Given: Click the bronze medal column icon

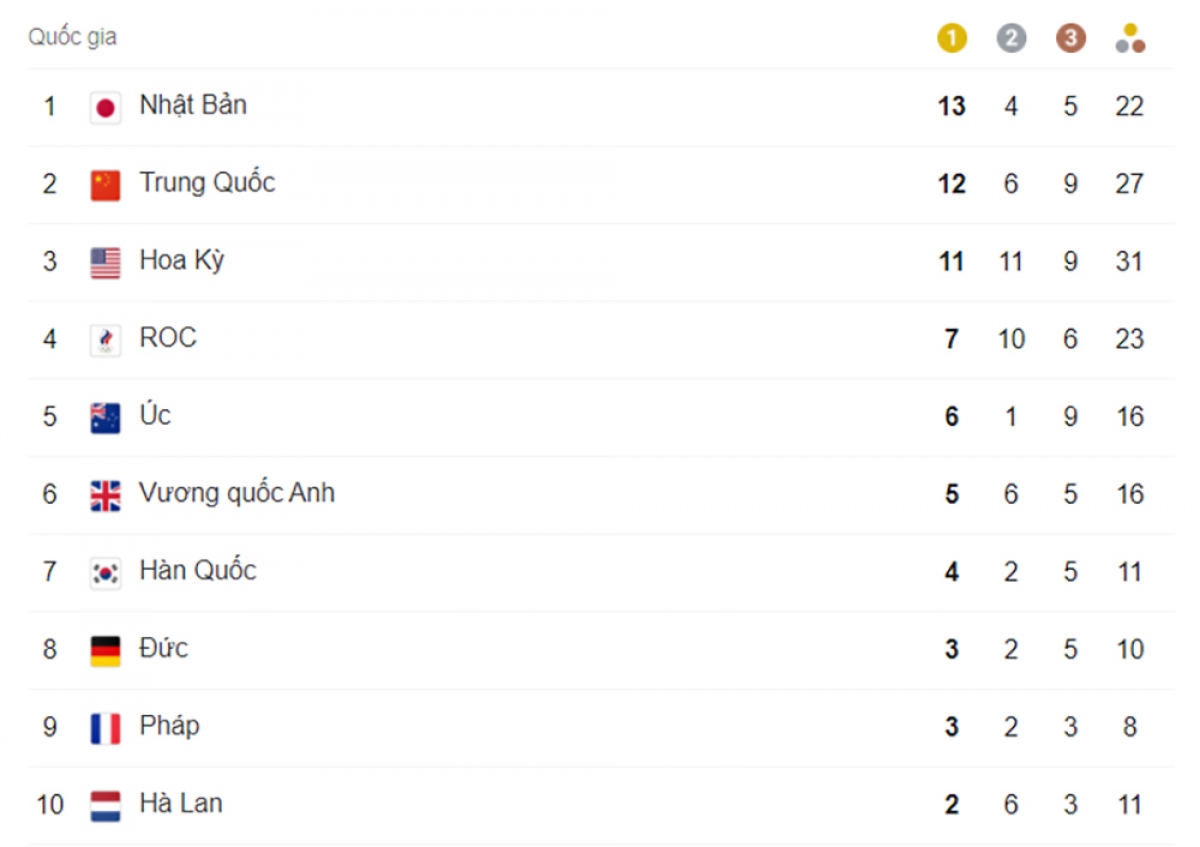Looking at the screenshot, I should (1070, 38).
